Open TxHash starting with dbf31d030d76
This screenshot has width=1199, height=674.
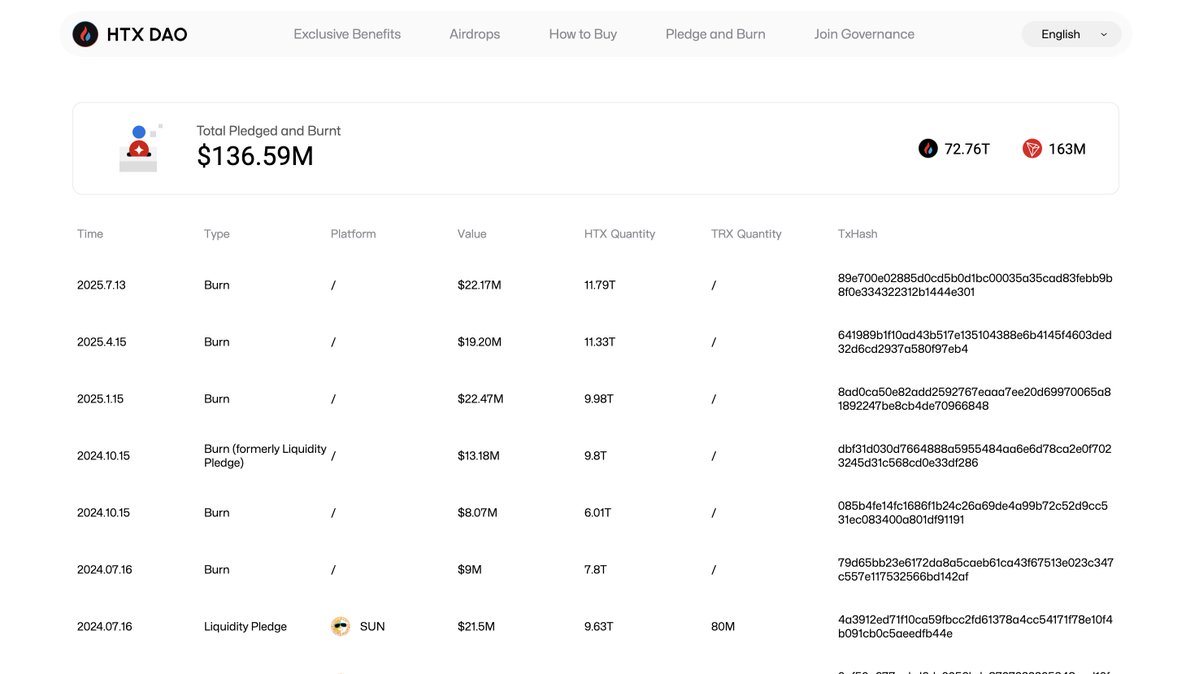coord(974,455)
